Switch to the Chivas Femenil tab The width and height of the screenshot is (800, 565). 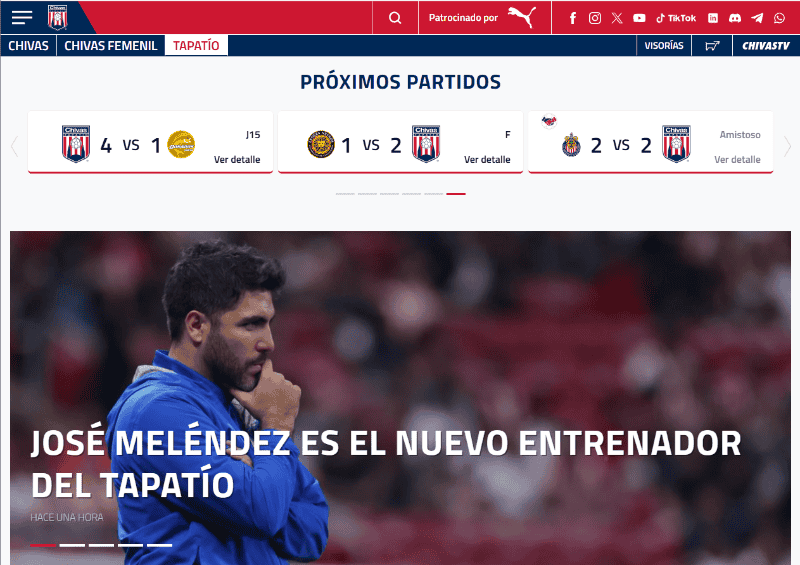click(111, 46)
